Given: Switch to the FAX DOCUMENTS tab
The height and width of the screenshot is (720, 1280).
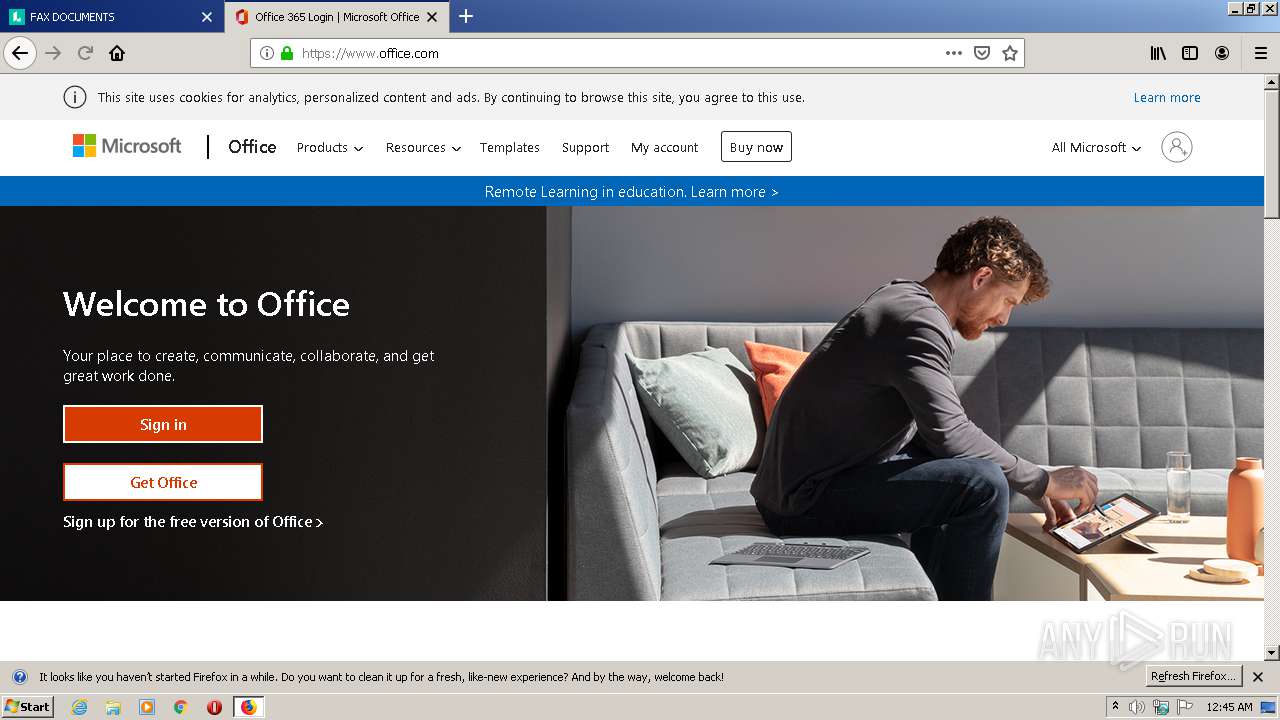Looking at the screenshot, I should (x=110, y=17).
